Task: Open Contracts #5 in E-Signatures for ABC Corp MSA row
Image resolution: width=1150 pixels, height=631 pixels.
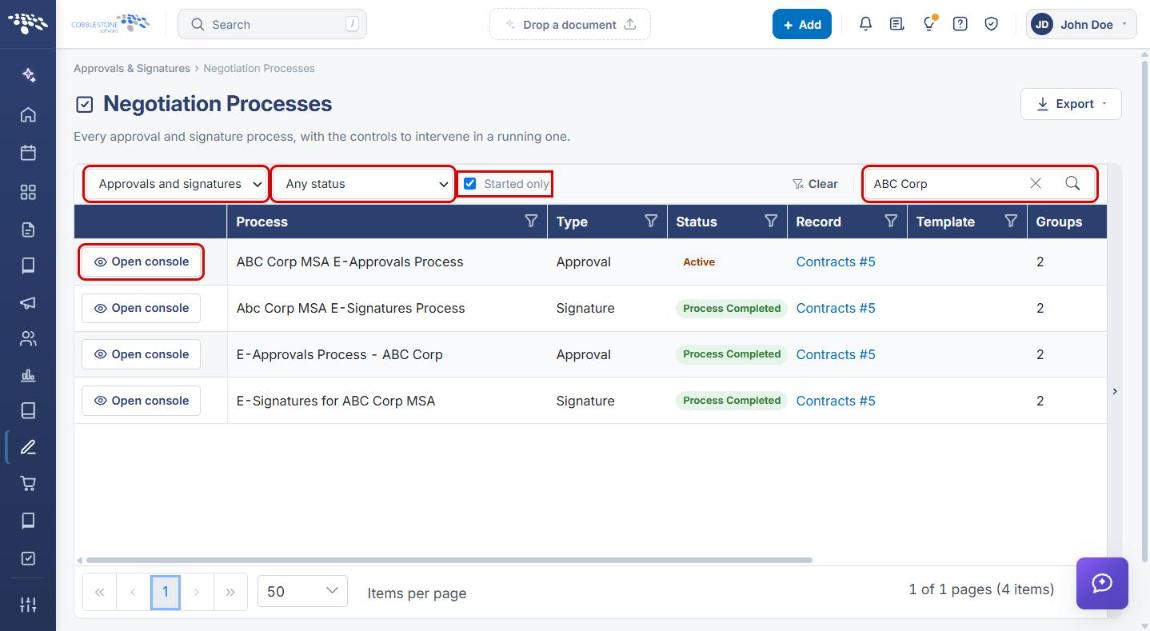Action: point(835,401)
